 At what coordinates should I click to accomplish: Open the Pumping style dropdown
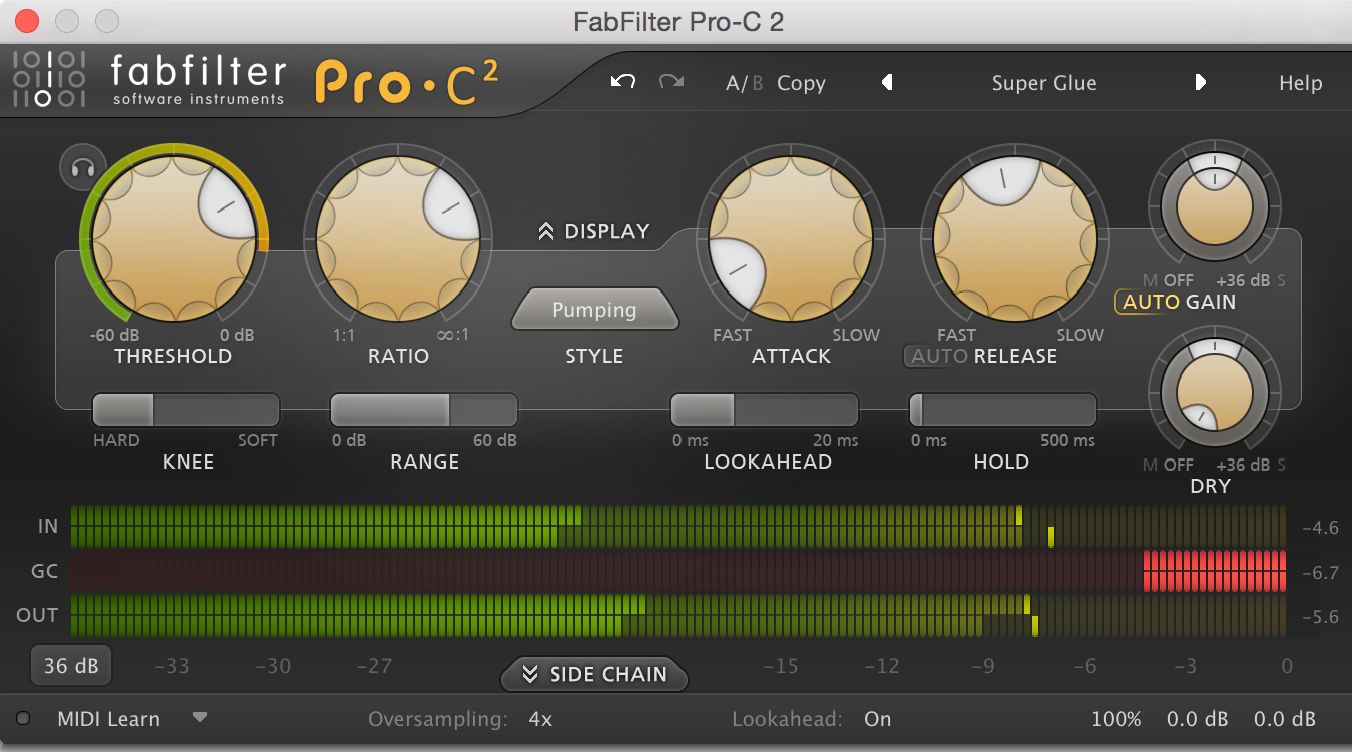pos(594,310)
